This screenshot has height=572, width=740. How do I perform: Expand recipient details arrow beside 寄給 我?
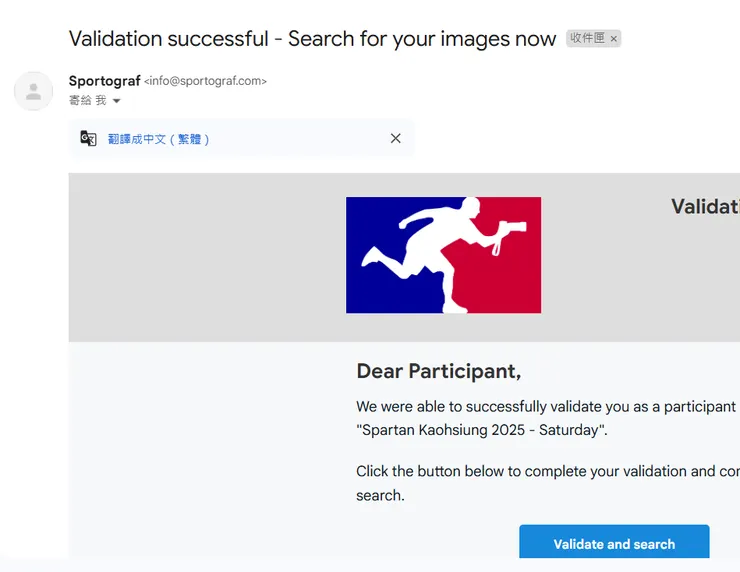tap(116, 101)
